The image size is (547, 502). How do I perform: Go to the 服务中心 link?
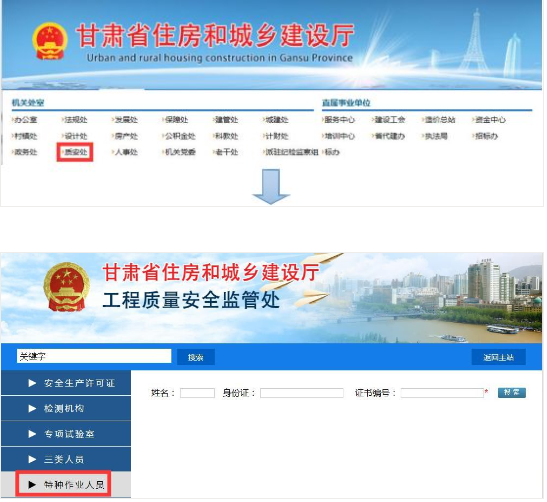coord(338,120)
